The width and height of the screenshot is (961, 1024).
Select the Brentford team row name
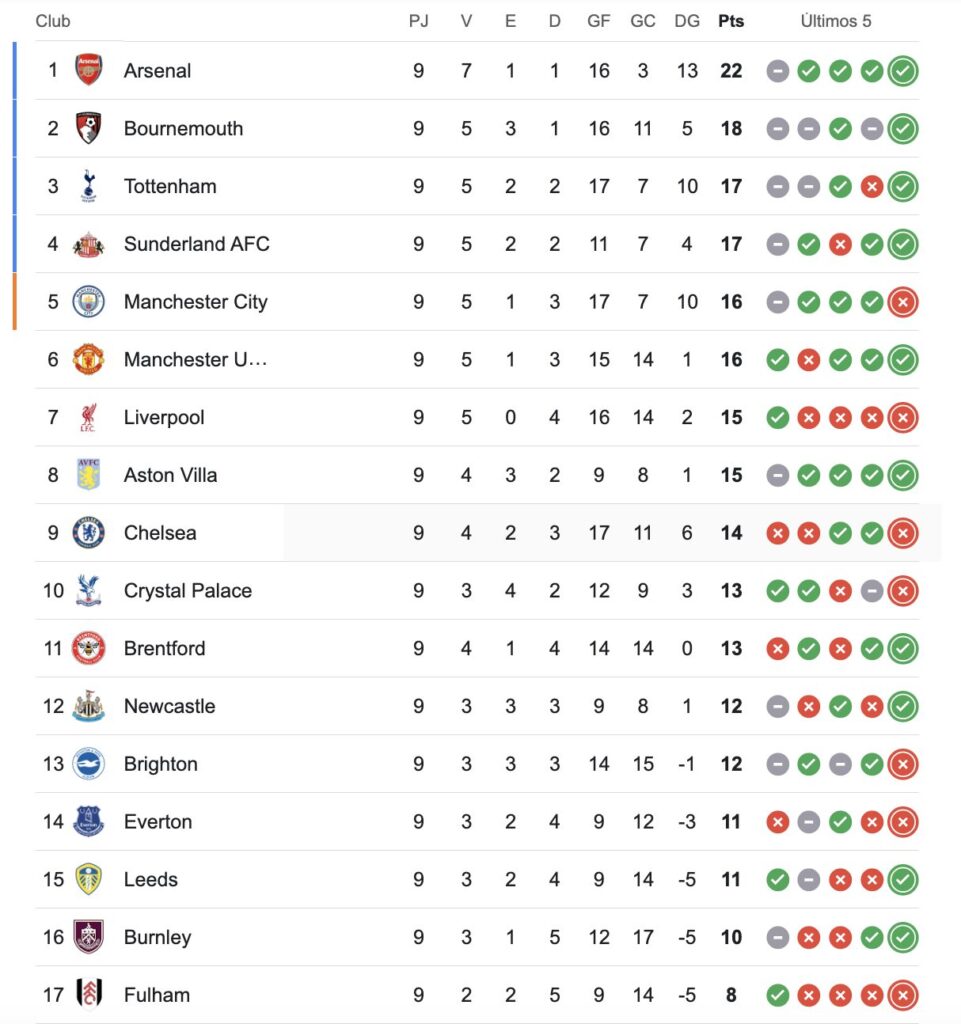[x=164, y=648]
